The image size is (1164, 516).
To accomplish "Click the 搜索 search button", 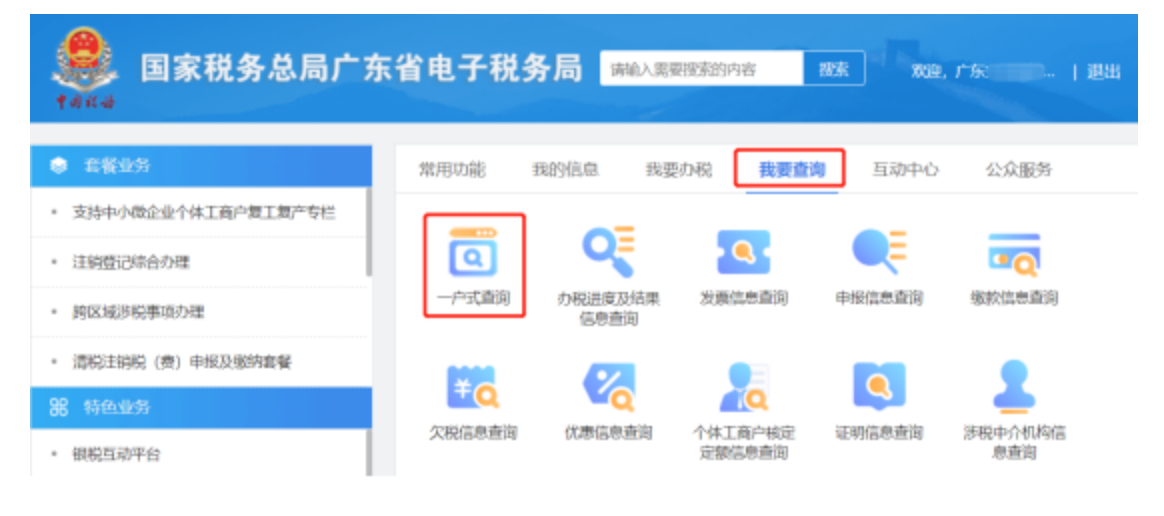I will click(x=834, y=69).
